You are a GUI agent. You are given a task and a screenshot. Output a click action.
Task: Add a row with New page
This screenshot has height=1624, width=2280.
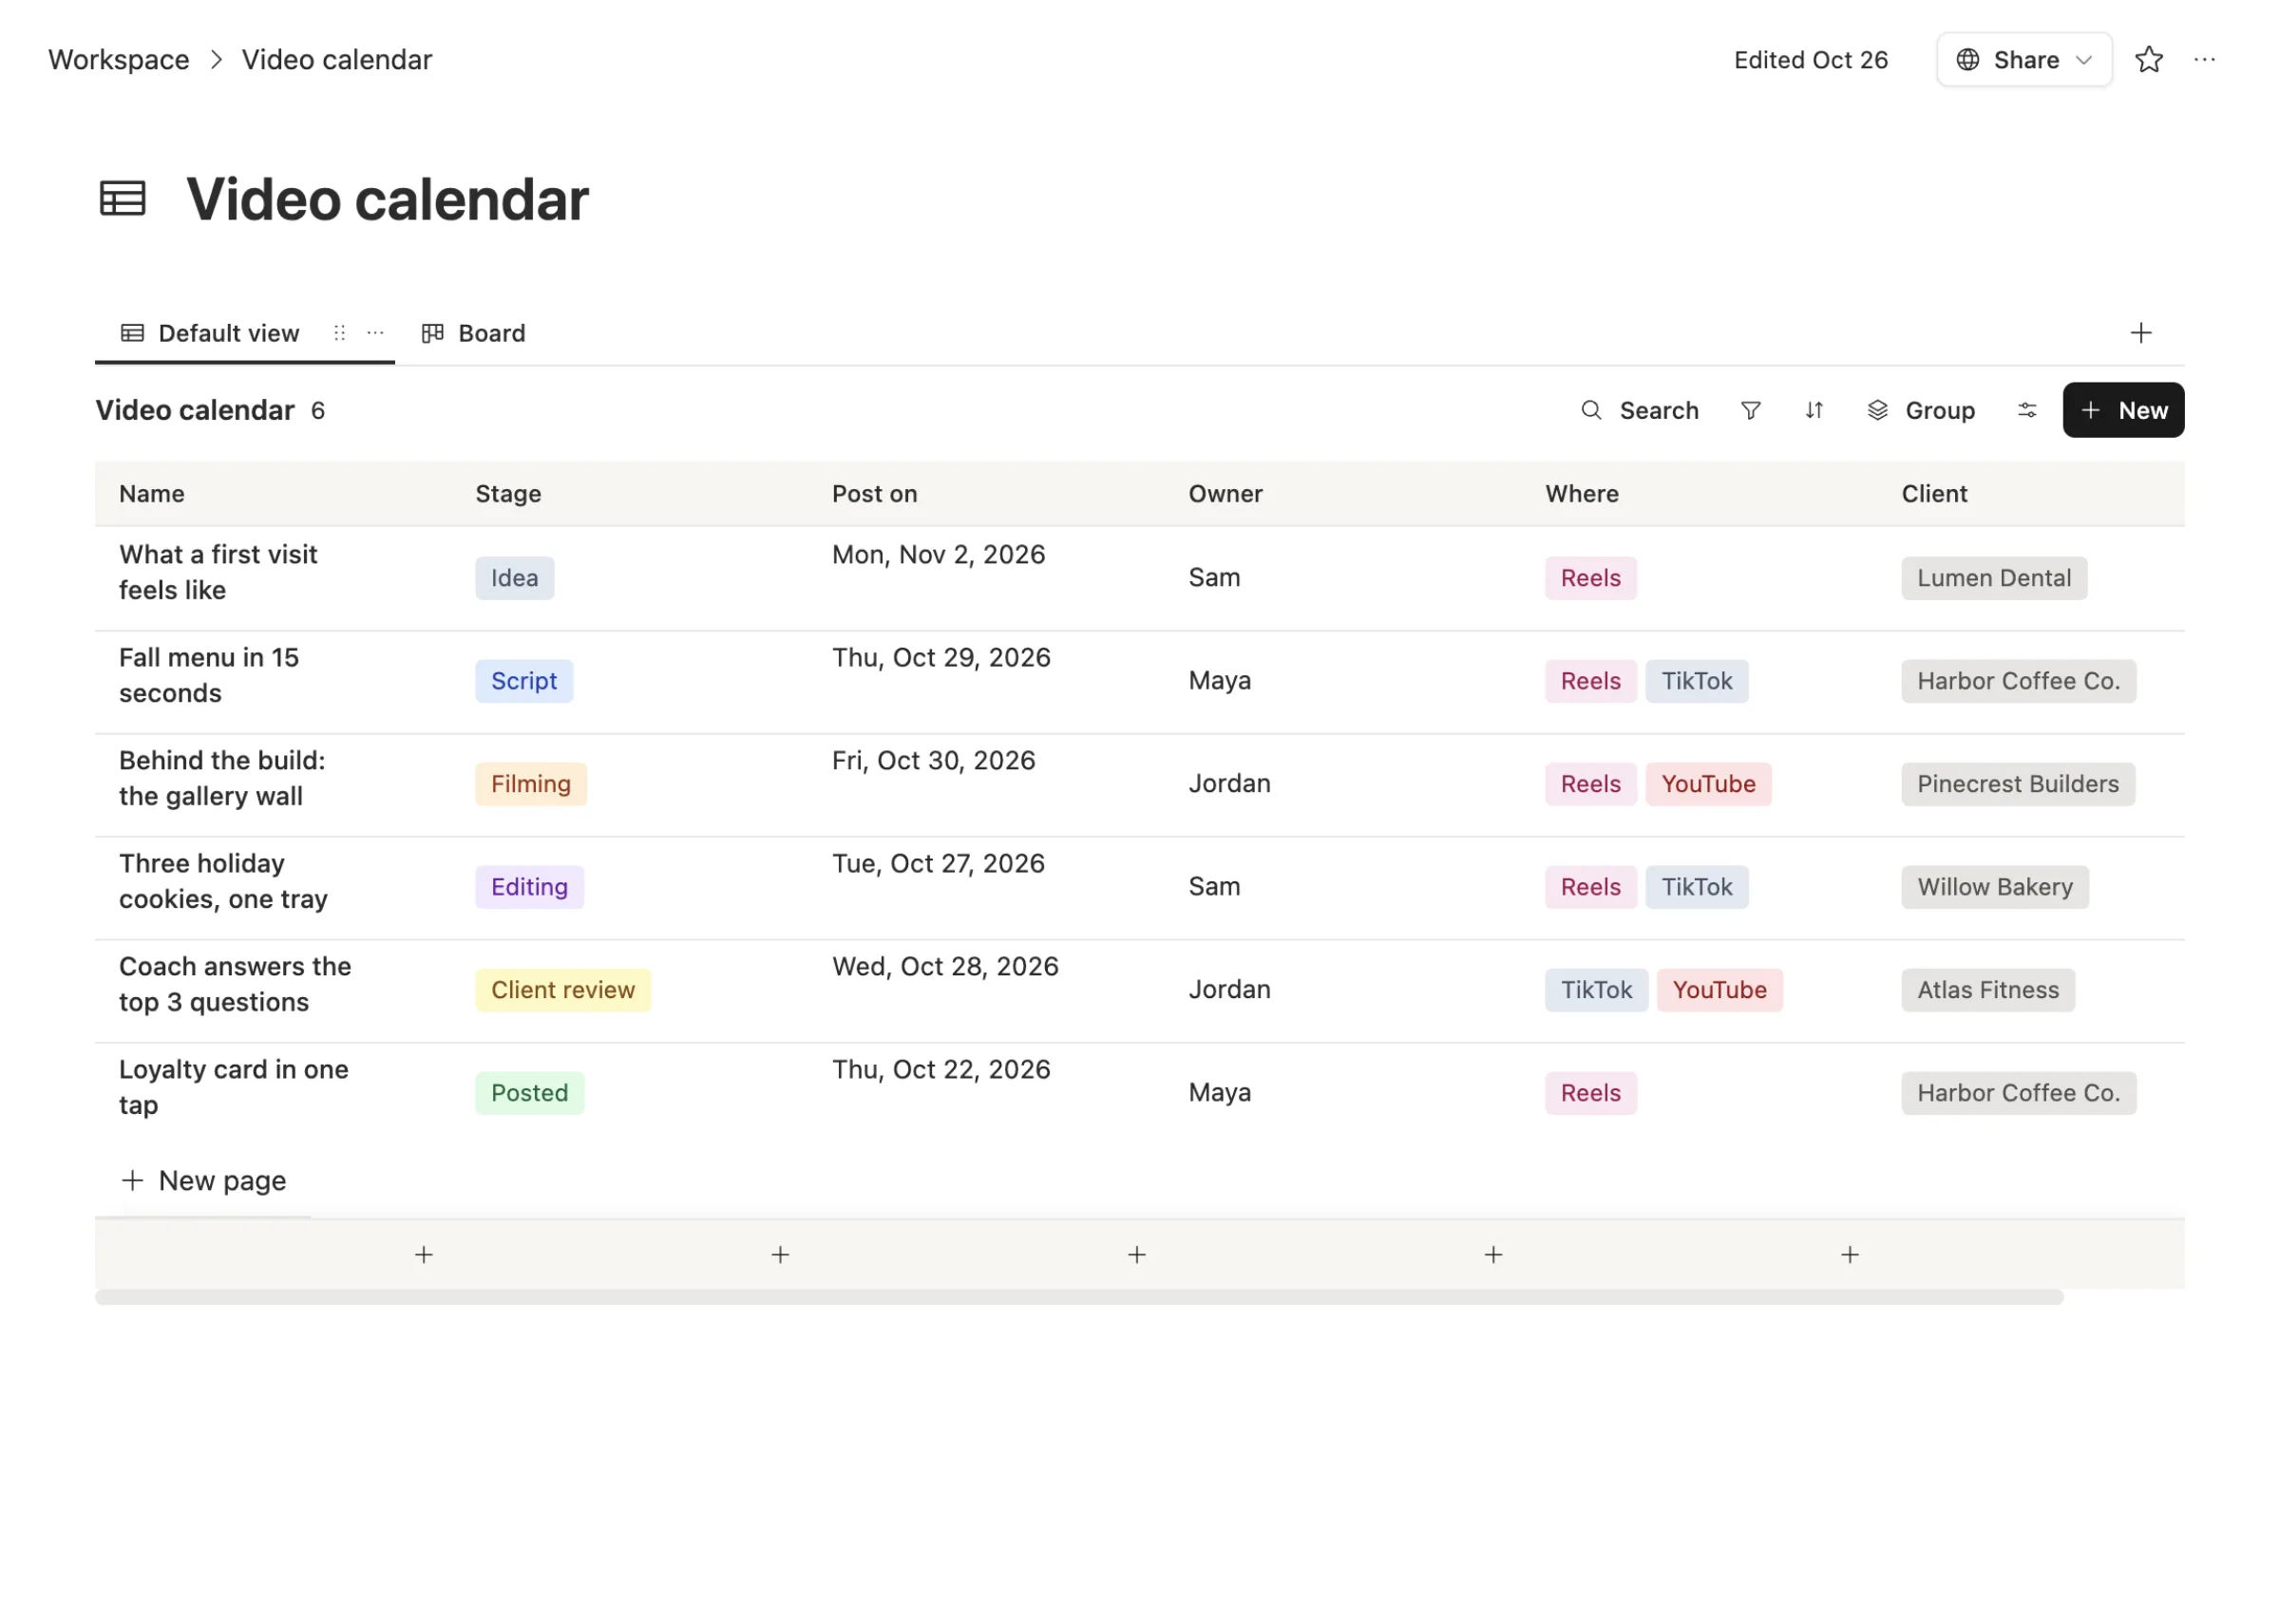point(203,1181)
